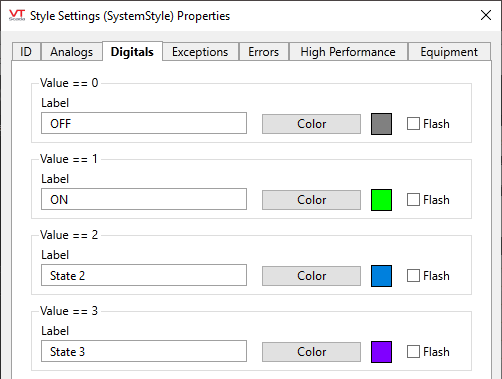Image resolution: width=502 pixels, height=379 pixels.
Task: Go to the Errors tab
Action: point(263,52)
